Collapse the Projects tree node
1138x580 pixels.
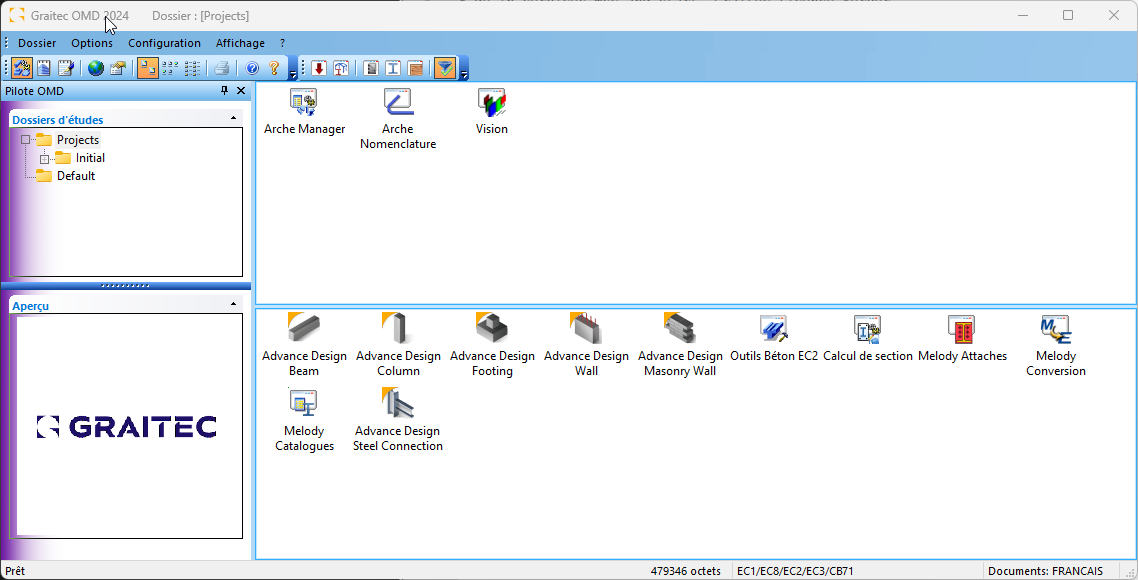25,139
